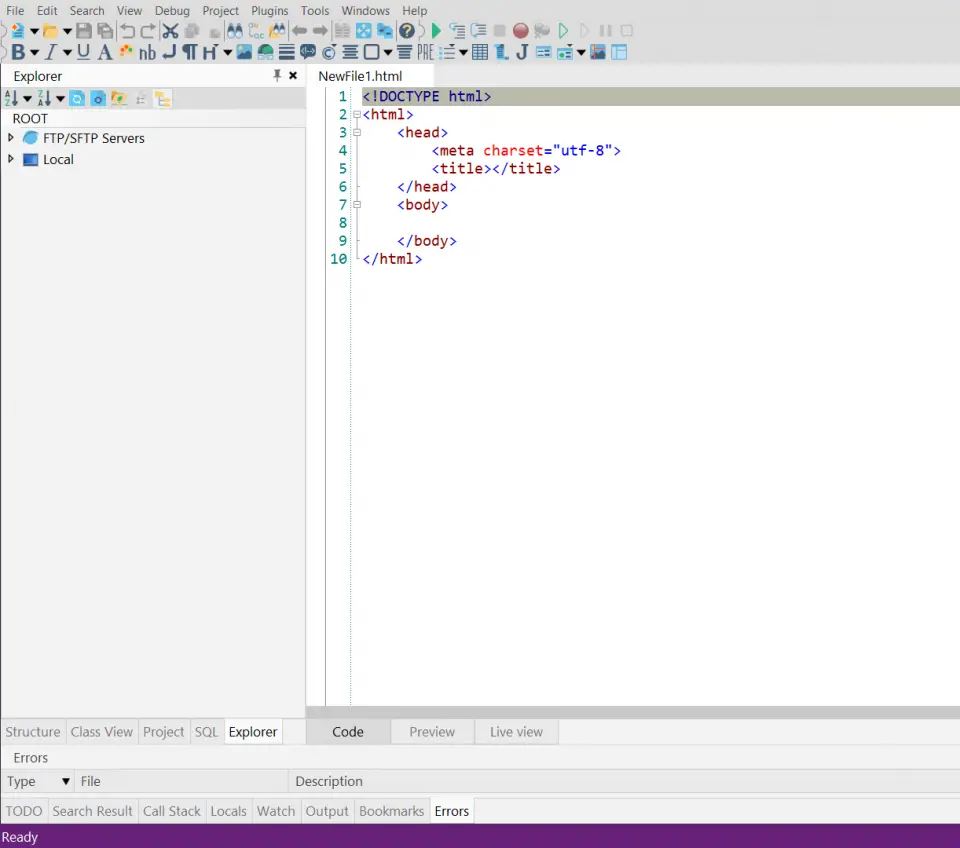Apply Bold with the B formatting icon
This screenshot has width=960, height=848.
[17, 52]
